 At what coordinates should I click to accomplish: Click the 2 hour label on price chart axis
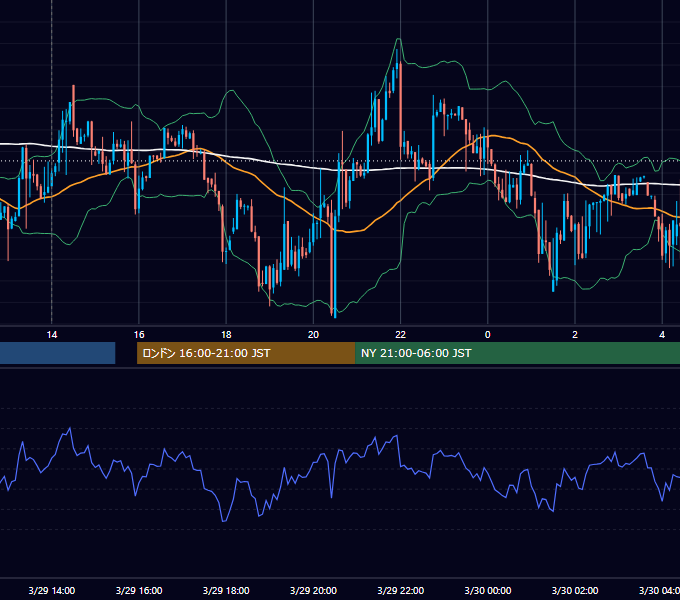click(x=575, y=335)
